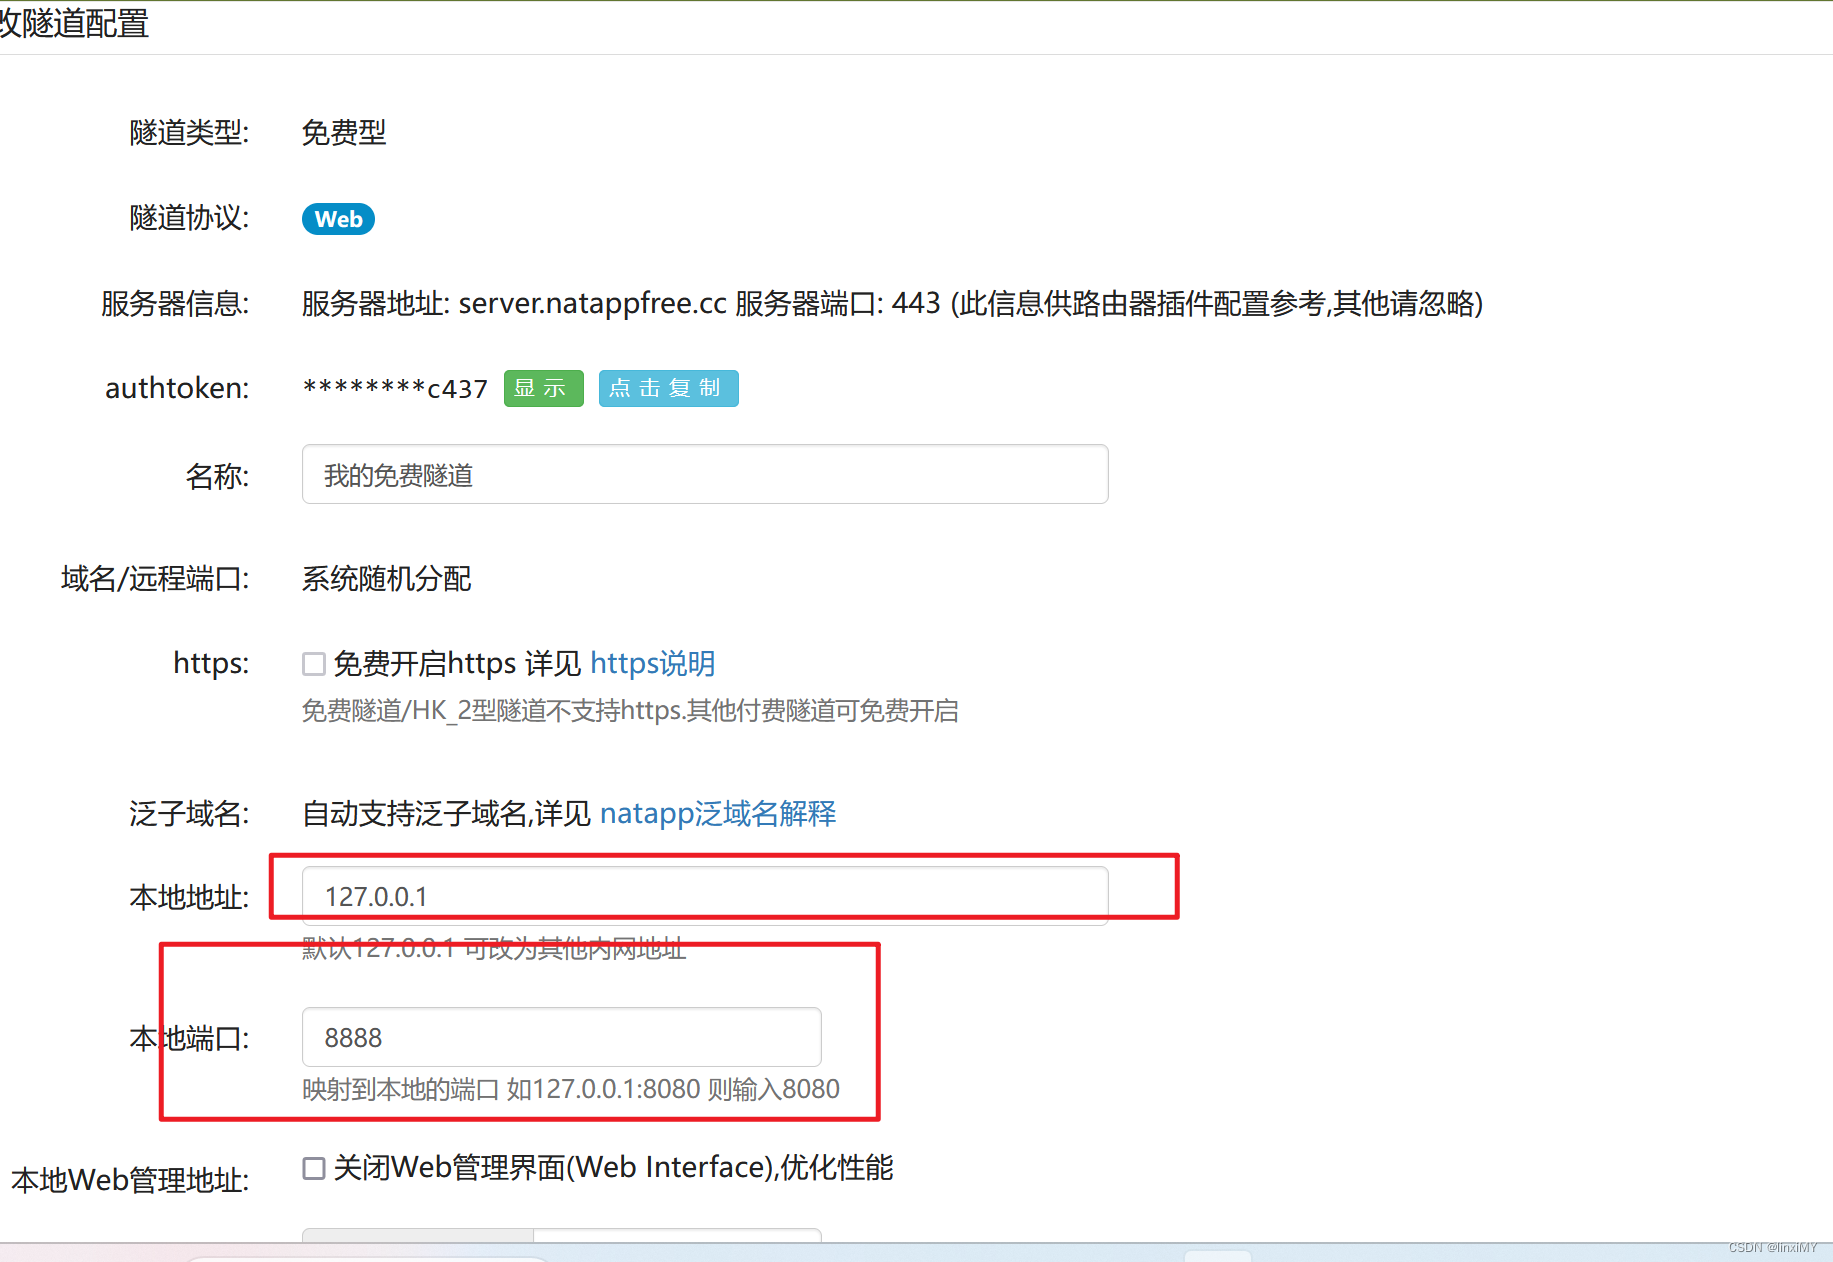
Task: Select the 服务器地址 server.natappfree.cc text
Action: click(x=514, y=303)
